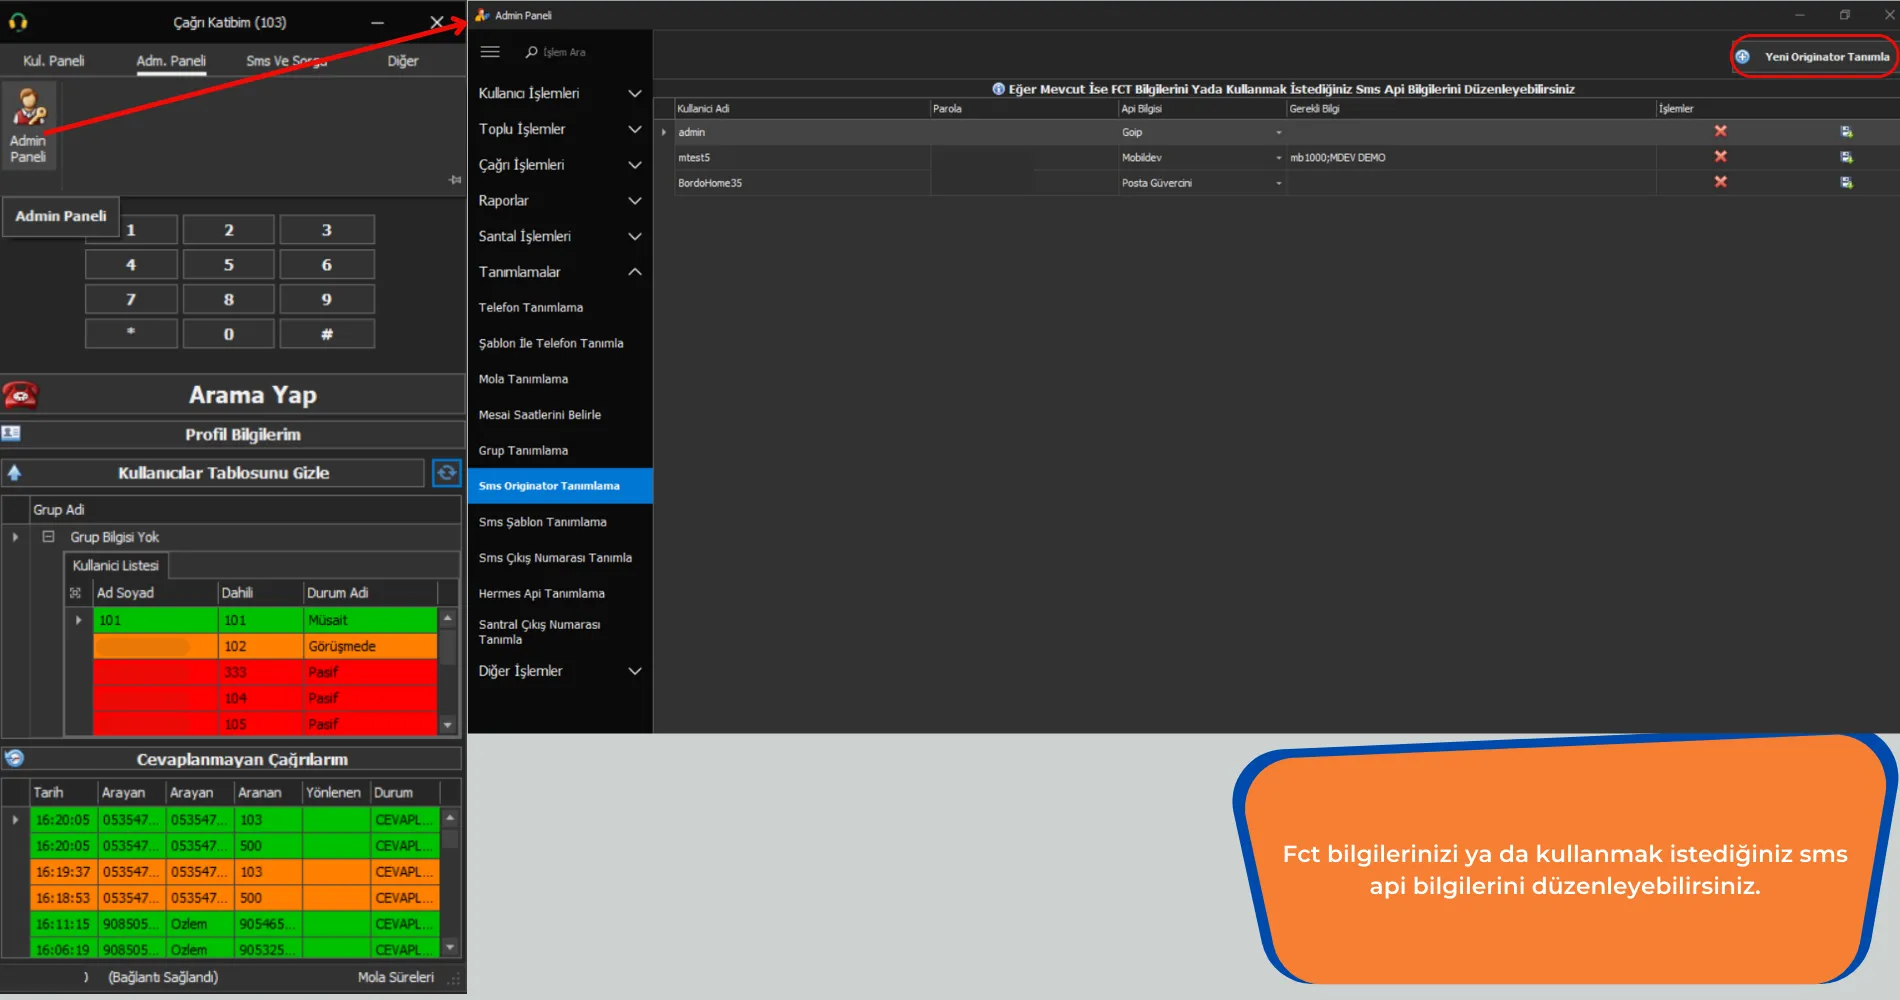This screenshot has width=1900, height=1000.
Task: Click delete icon for admin row
Action: (1720, 131)
